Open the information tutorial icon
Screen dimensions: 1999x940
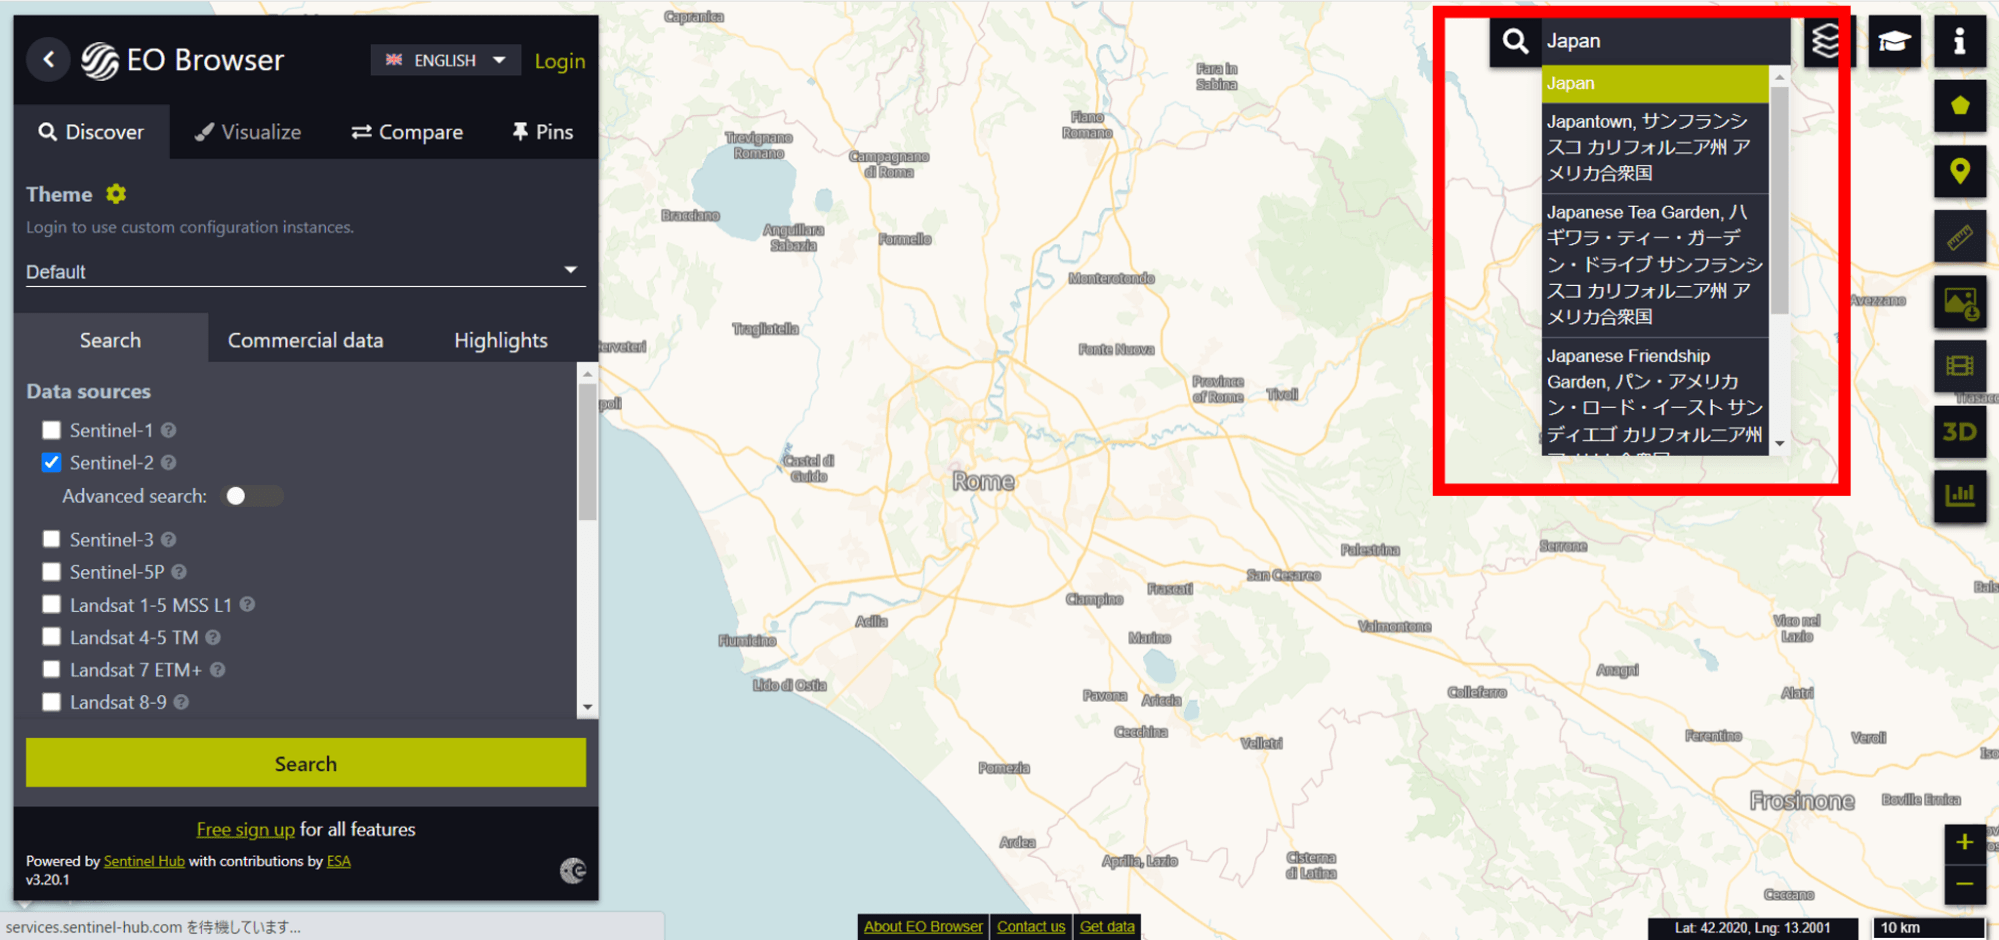click(1959, 42)
